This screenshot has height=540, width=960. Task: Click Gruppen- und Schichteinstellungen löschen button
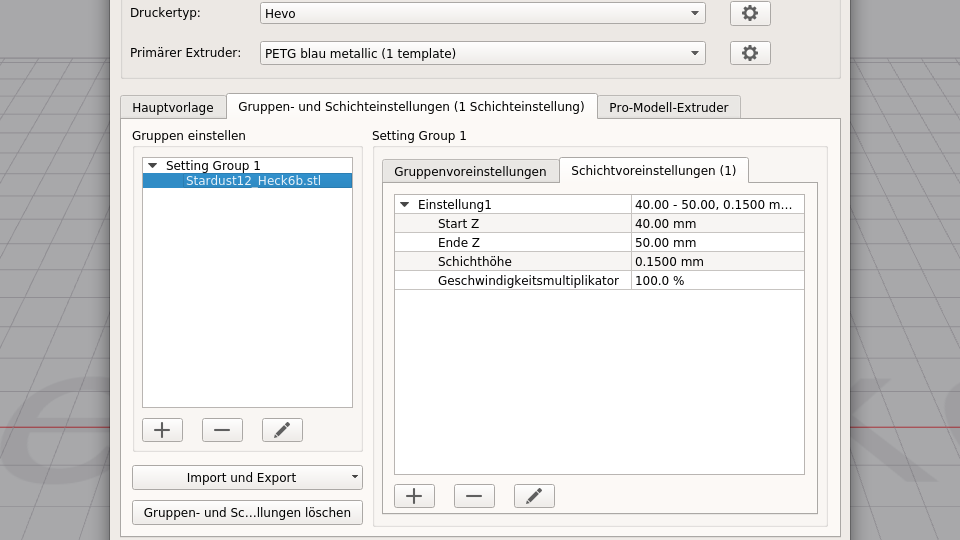pos(247,512)
